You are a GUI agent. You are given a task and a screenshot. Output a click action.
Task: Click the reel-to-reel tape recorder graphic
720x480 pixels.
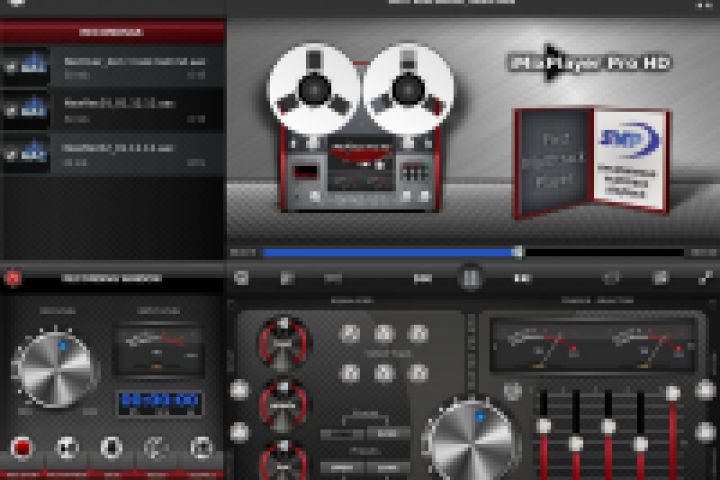click(x=361, y=128)
